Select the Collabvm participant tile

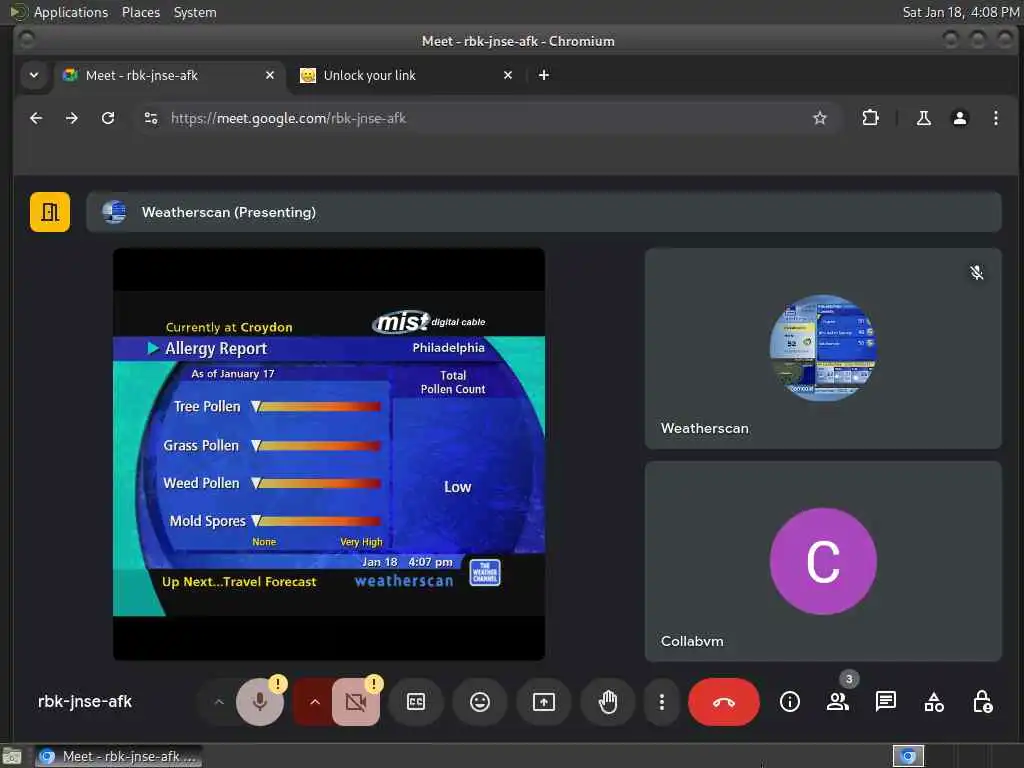click(x=823, y=561)
